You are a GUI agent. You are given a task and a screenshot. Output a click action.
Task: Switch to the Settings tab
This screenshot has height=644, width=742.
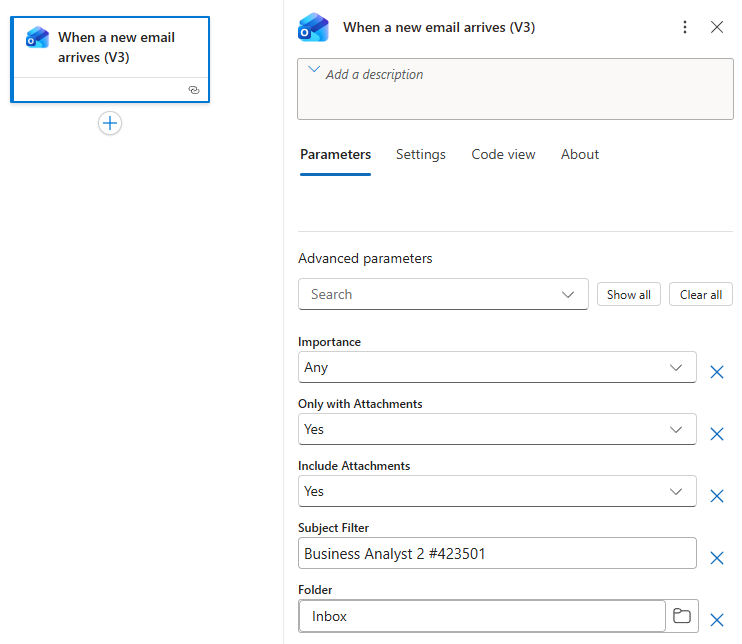click(x=421, y=155)
